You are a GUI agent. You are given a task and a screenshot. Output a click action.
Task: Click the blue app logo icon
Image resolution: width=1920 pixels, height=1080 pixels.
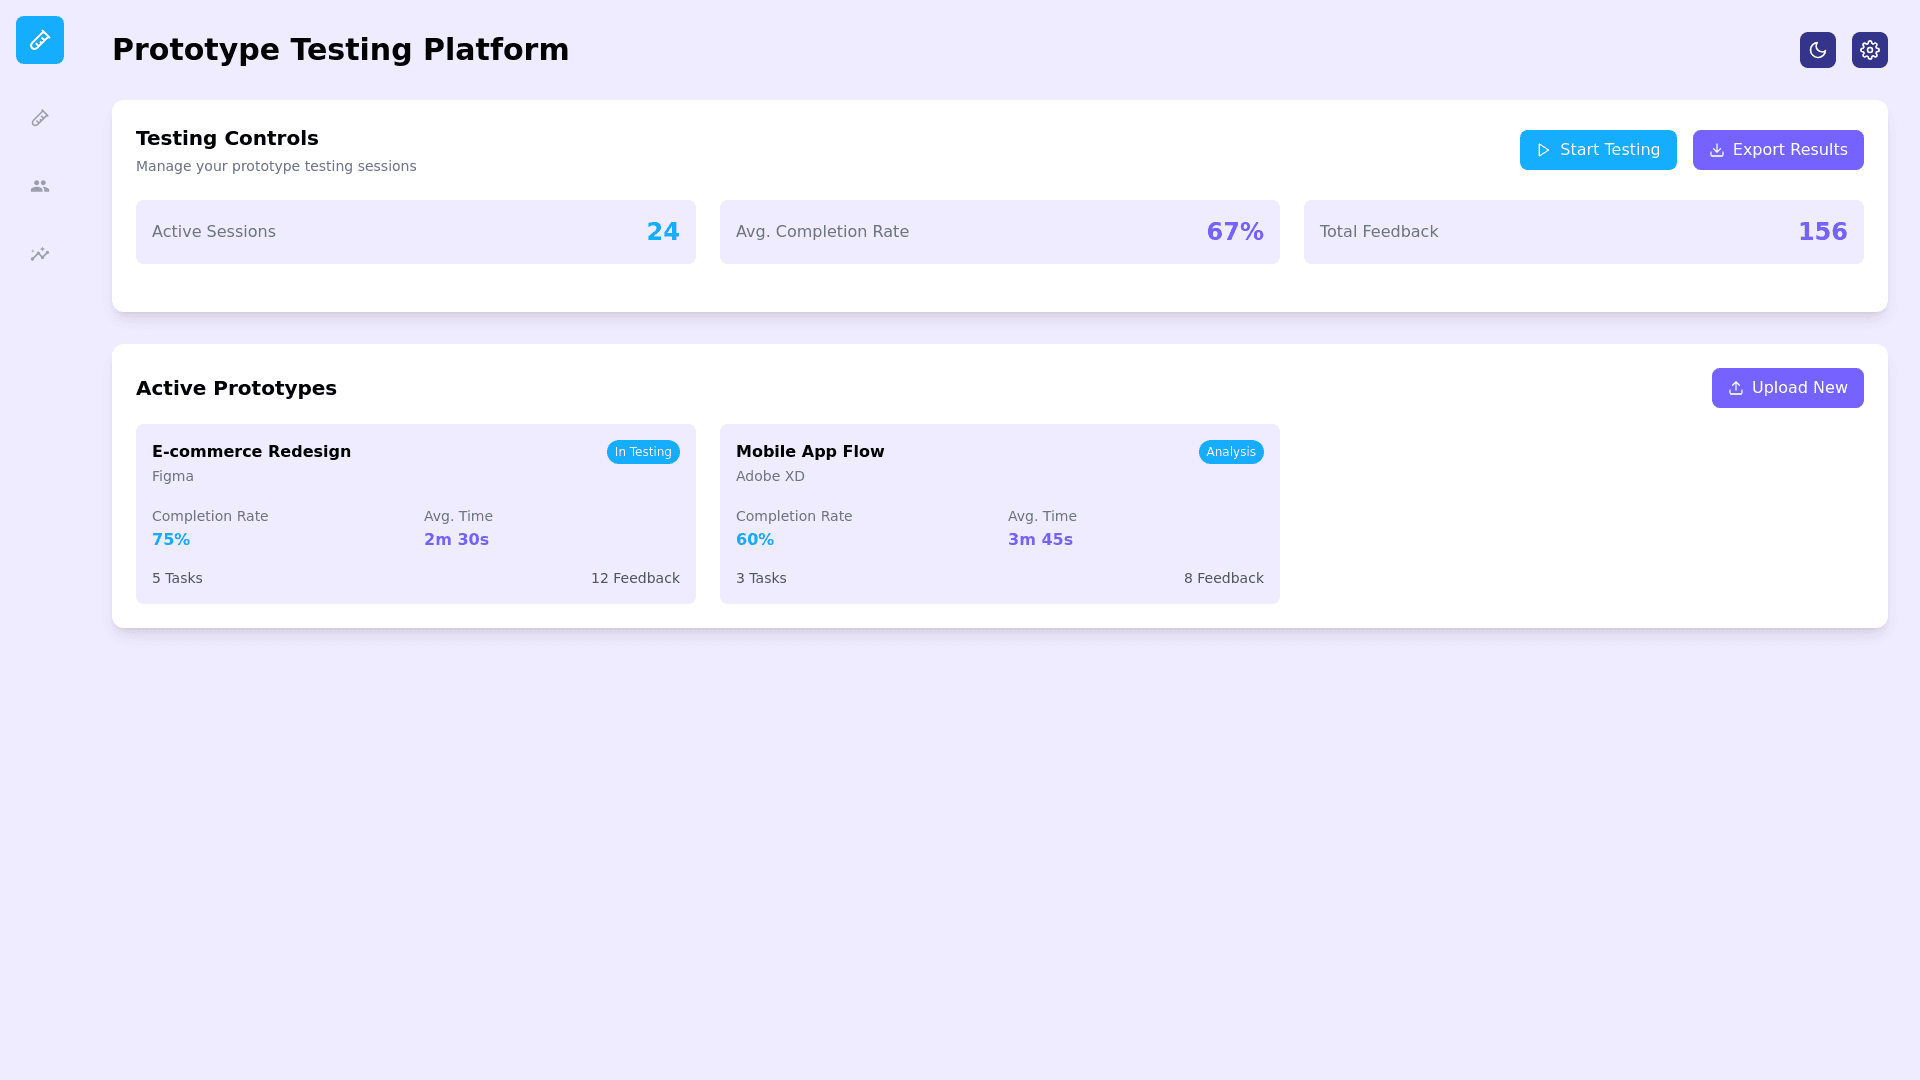click(40, 40)
